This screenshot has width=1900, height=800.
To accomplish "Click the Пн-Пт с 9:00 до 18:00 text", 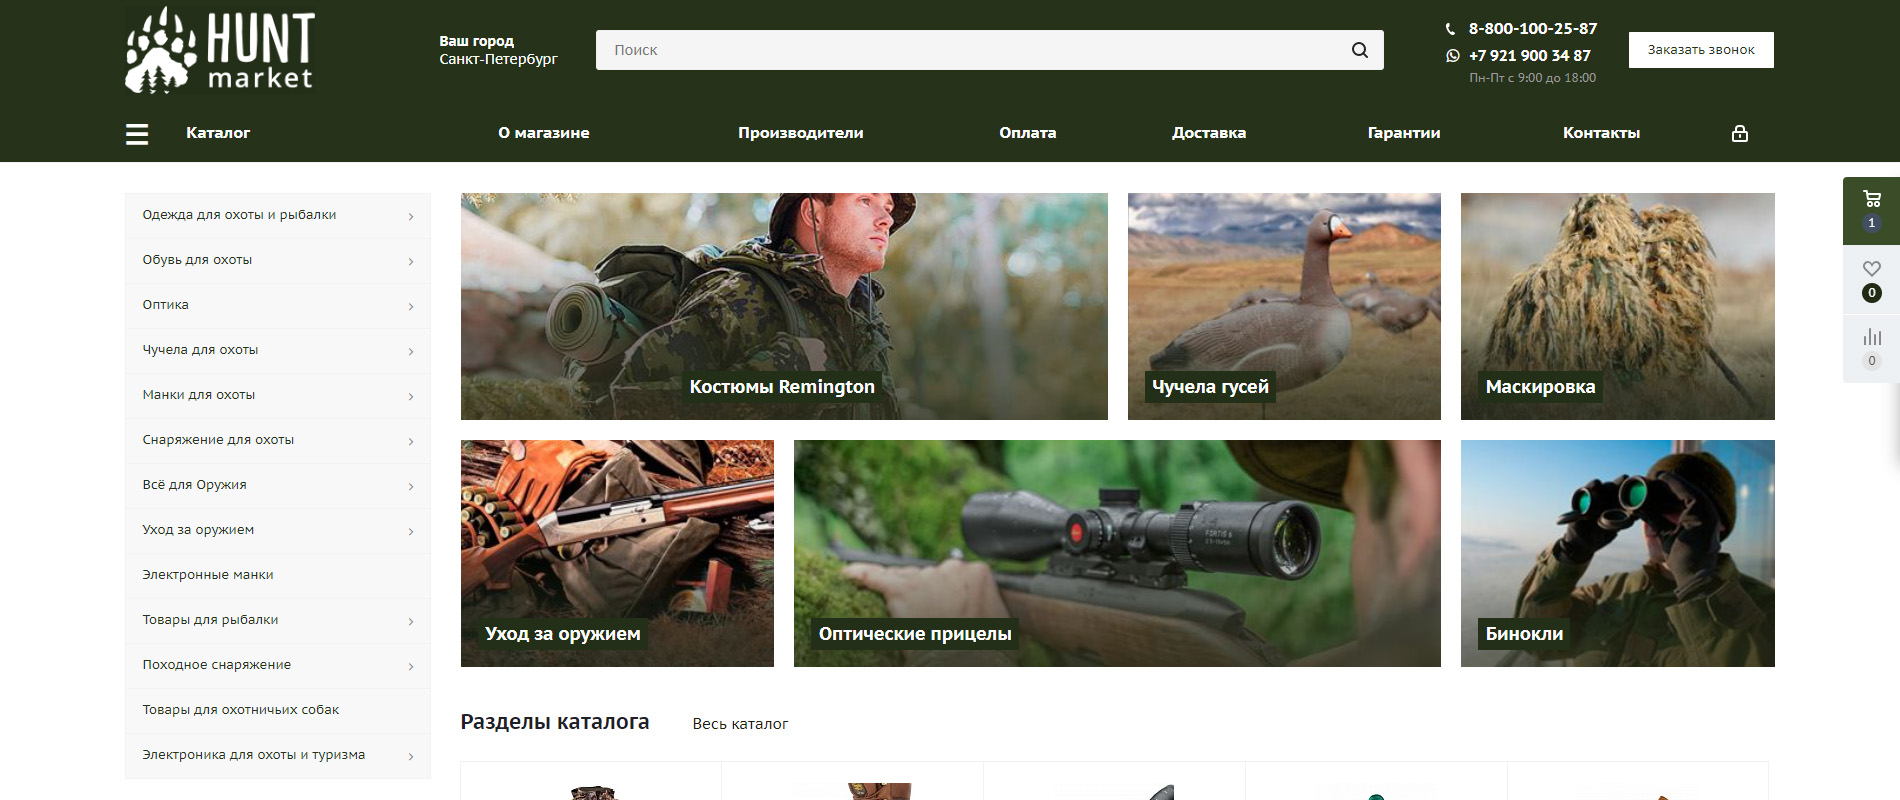I will click(1532, 78).
